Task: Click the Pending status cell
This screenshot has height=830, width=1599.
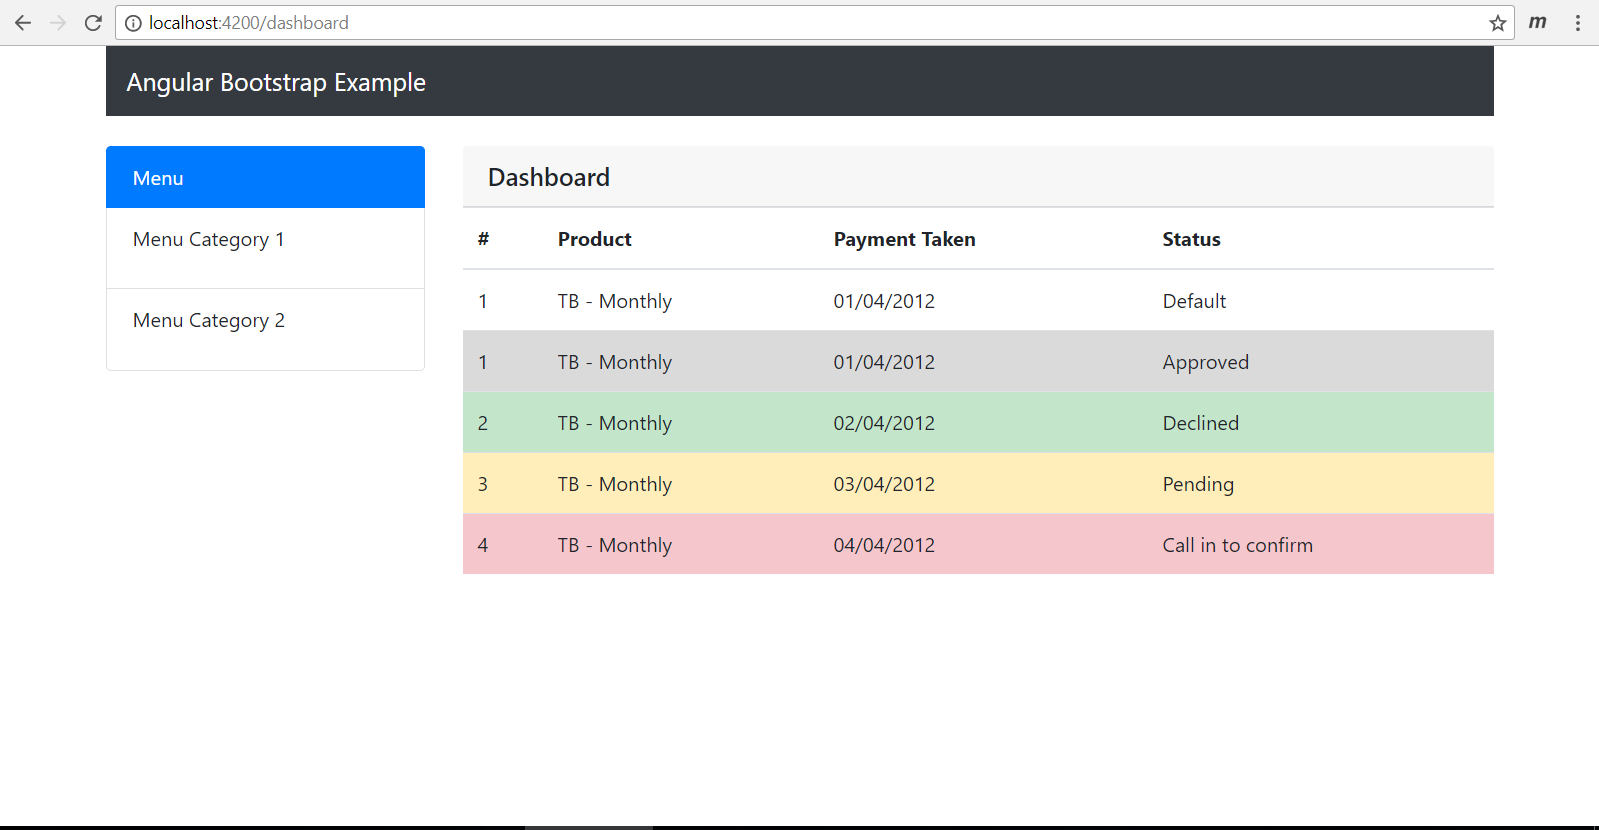Action: tap(1198, 484)
